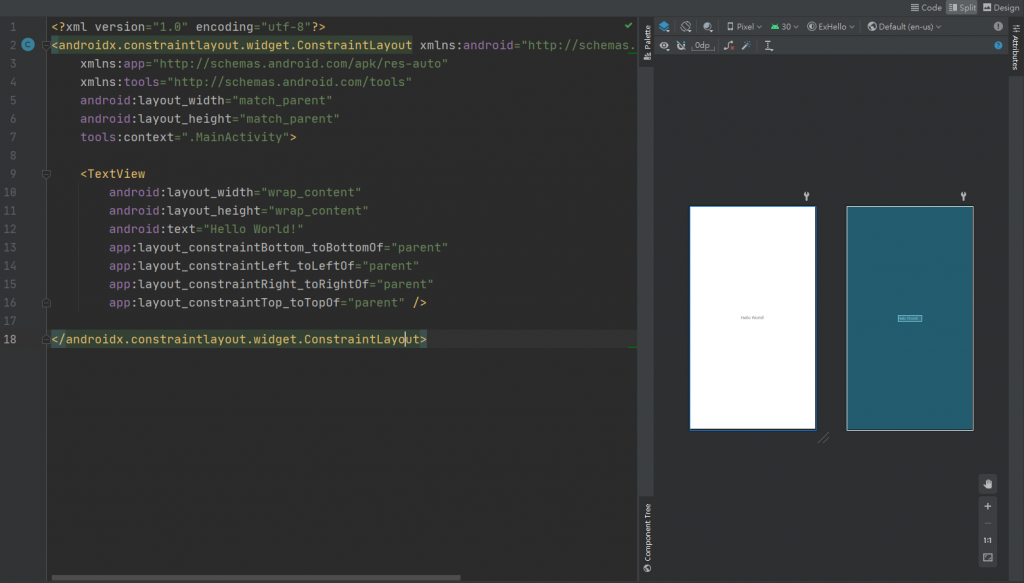Open the guidelines helper icon

coord(769,46)
